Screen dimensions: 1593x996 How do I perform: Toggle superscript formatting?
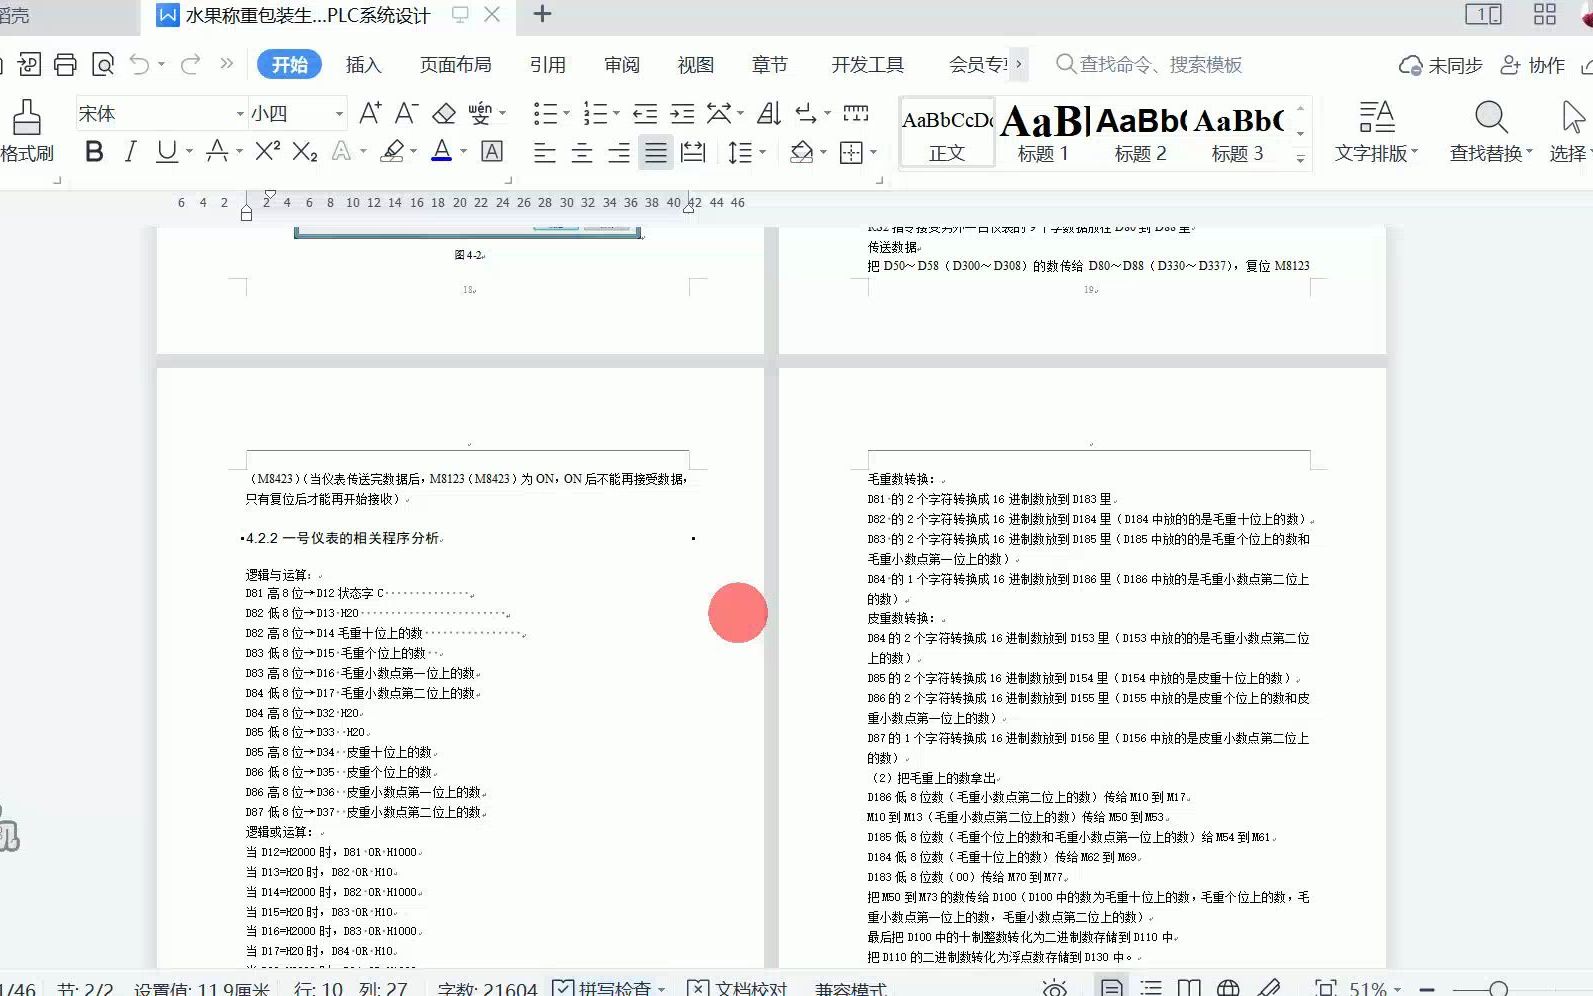point(267,151)
